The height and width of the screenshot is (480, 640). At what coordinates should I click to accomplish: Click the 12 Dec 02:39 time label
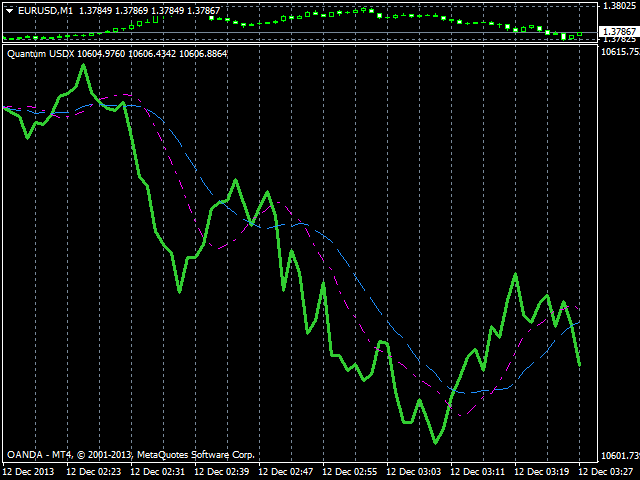click(x=225, y=471)
